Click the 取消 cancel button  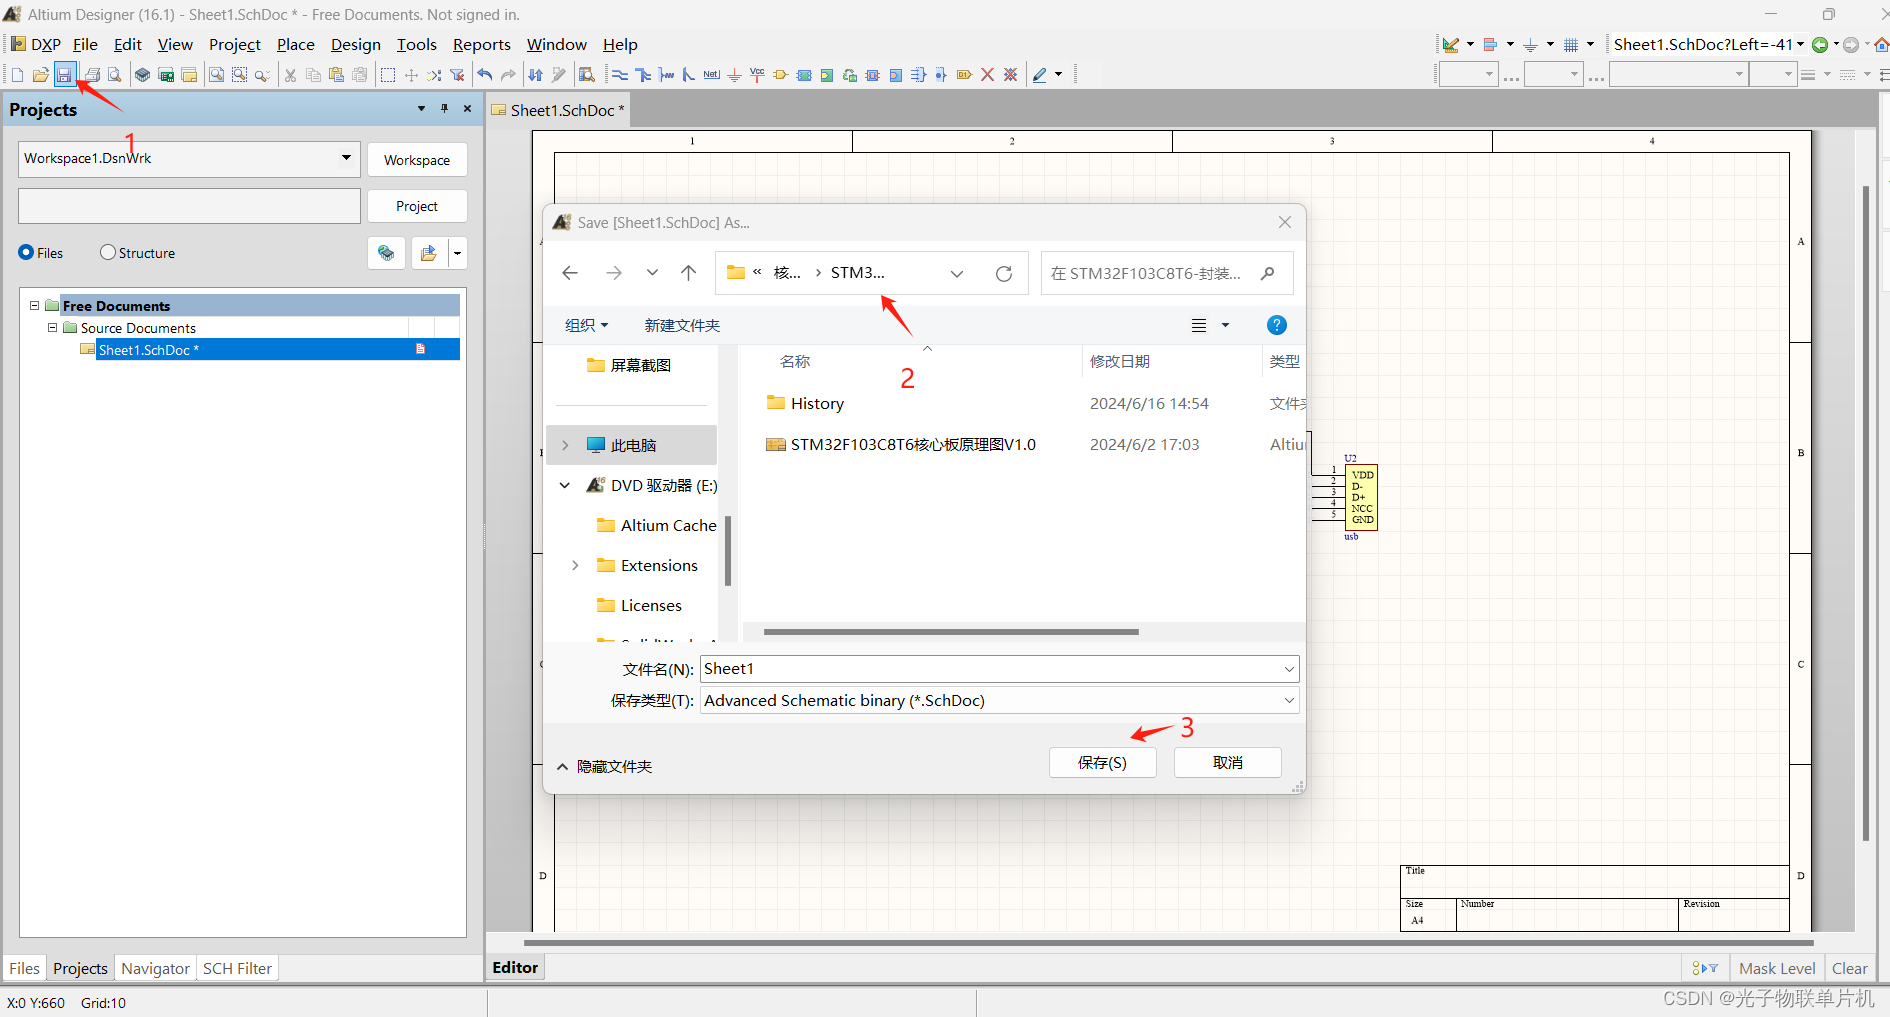tap(1227, 762)
